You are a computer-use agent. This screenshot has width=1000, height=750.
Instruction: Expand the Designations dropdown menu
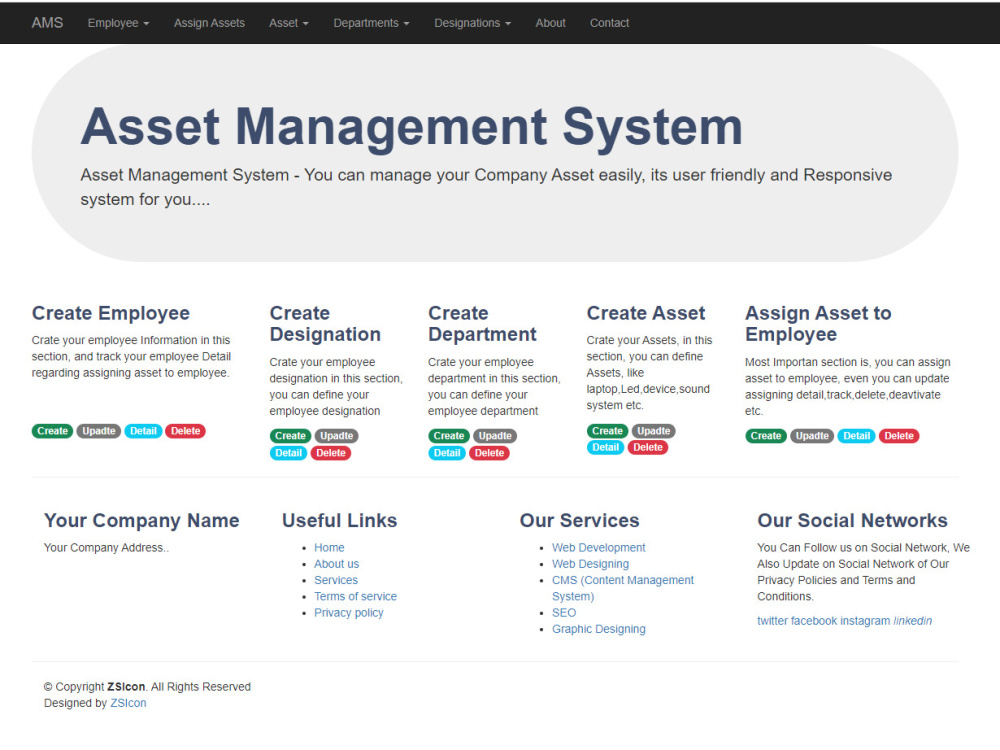[473, 23]
